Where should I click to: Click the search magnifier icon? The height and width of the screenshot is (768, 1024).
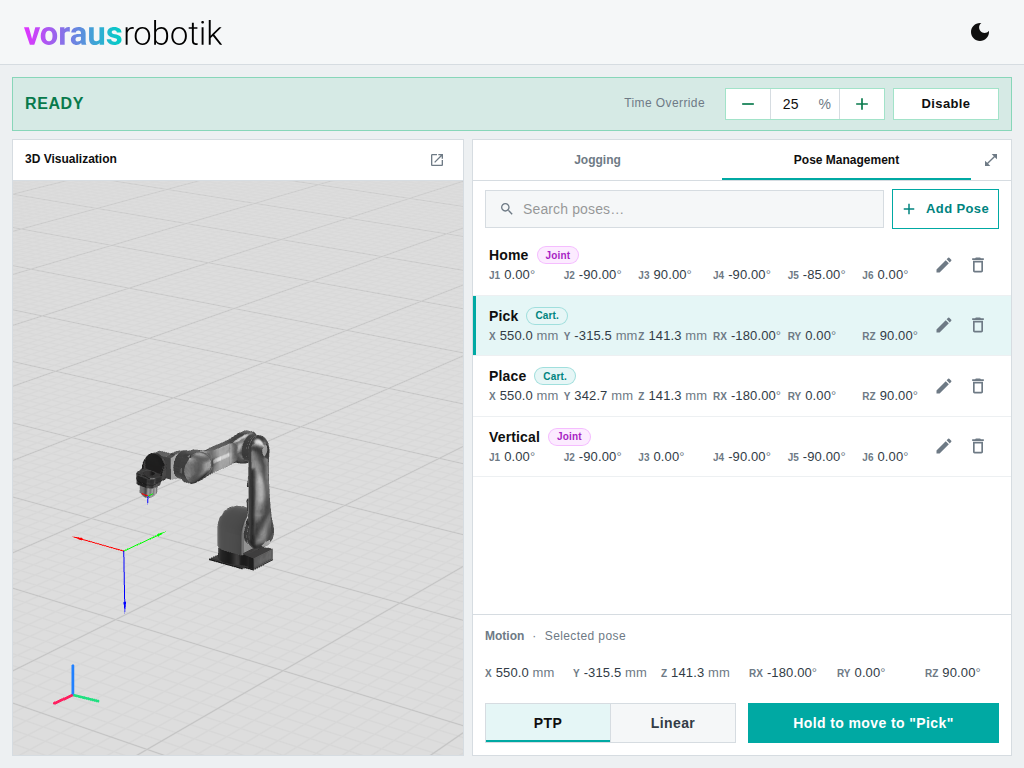pyautogui.click(x=506, y=209)
